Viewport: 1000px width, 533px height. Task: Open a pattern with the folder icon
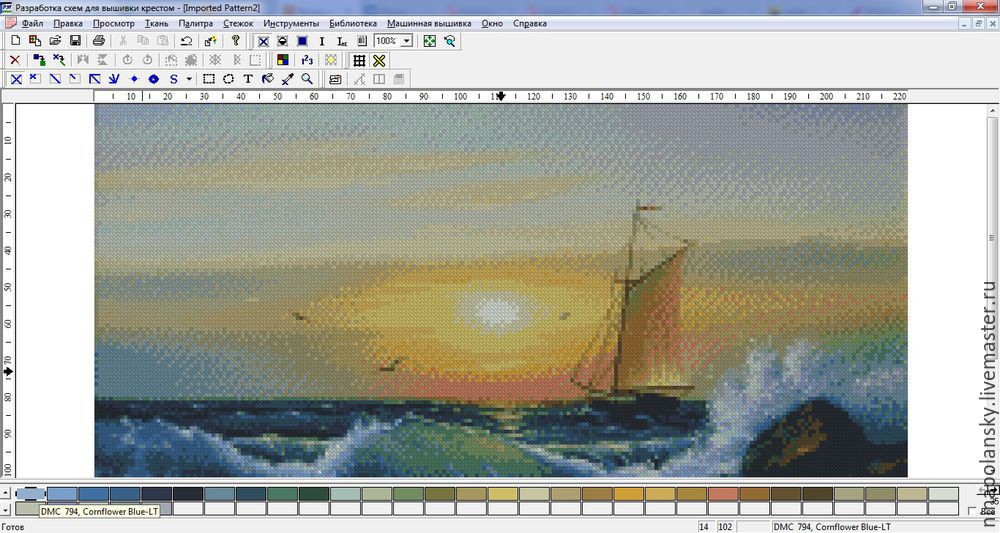point(55,41)
